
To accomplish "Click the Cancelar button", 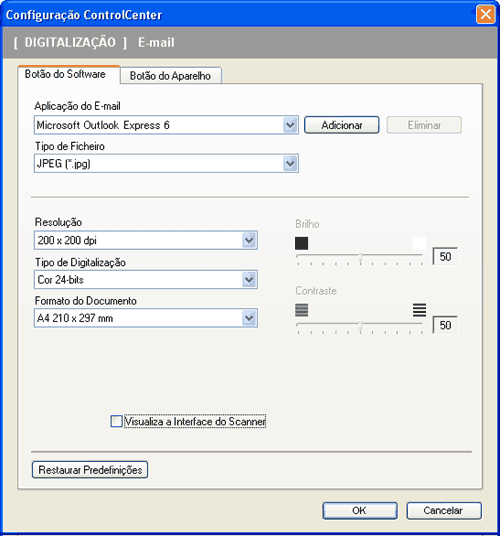I will (444, 510).
